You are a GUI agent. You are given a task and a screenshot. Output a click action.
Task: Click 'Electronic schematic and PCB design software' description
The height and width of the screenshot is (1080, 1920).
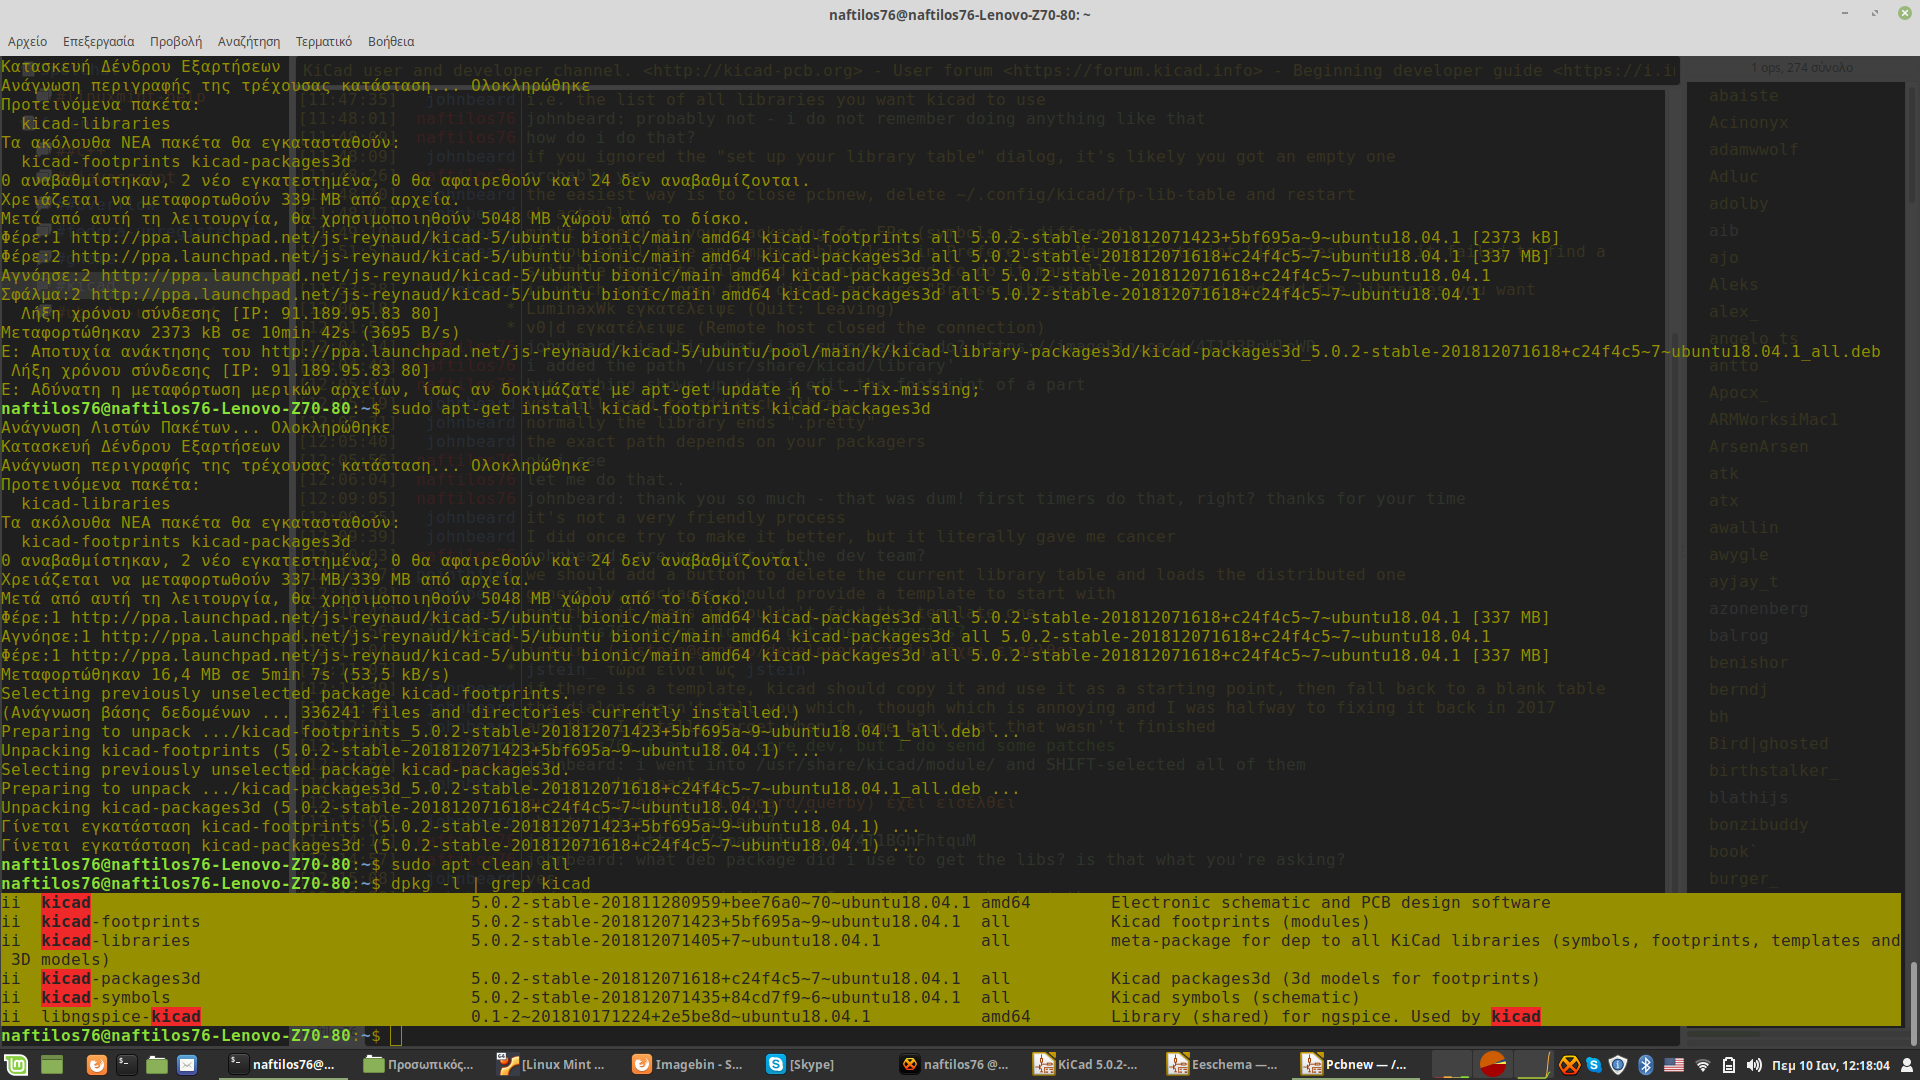coord(1331,902)
